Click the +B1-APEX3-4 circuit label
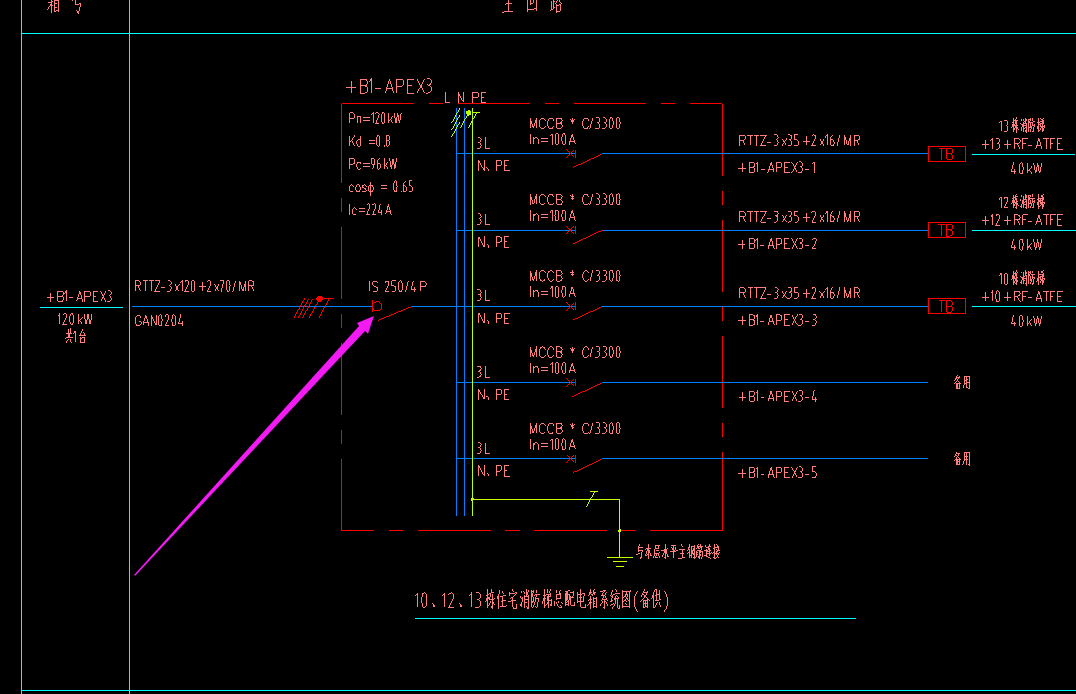Viewport: 1076px width, 694px height. pos(777,396)
